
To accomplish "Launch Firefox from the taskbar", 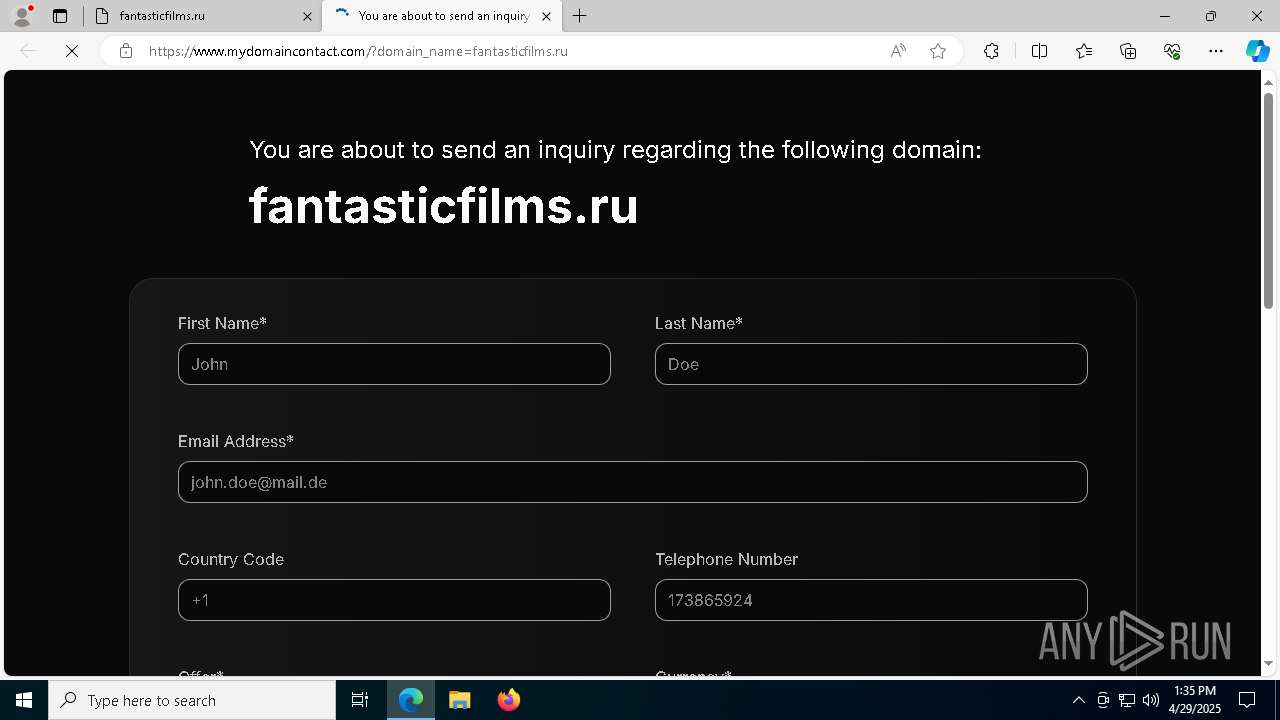I will [x=509, y=700].
